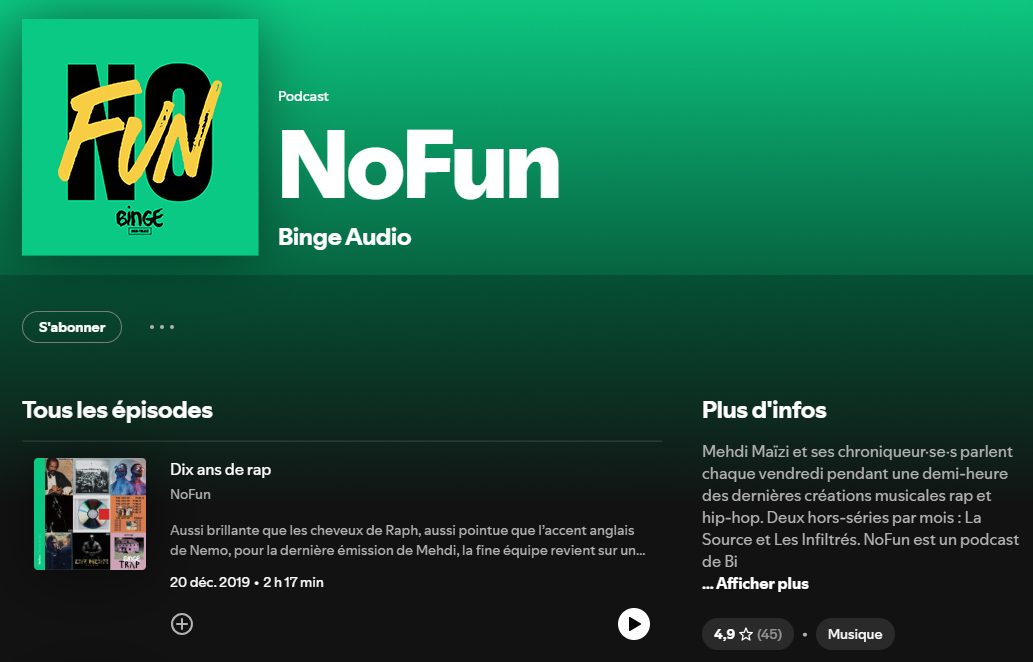The height and width of the screenshot is (662, 1033).
Task: Play the Dix ans de rap episode
Action: (x=633, y=624)
